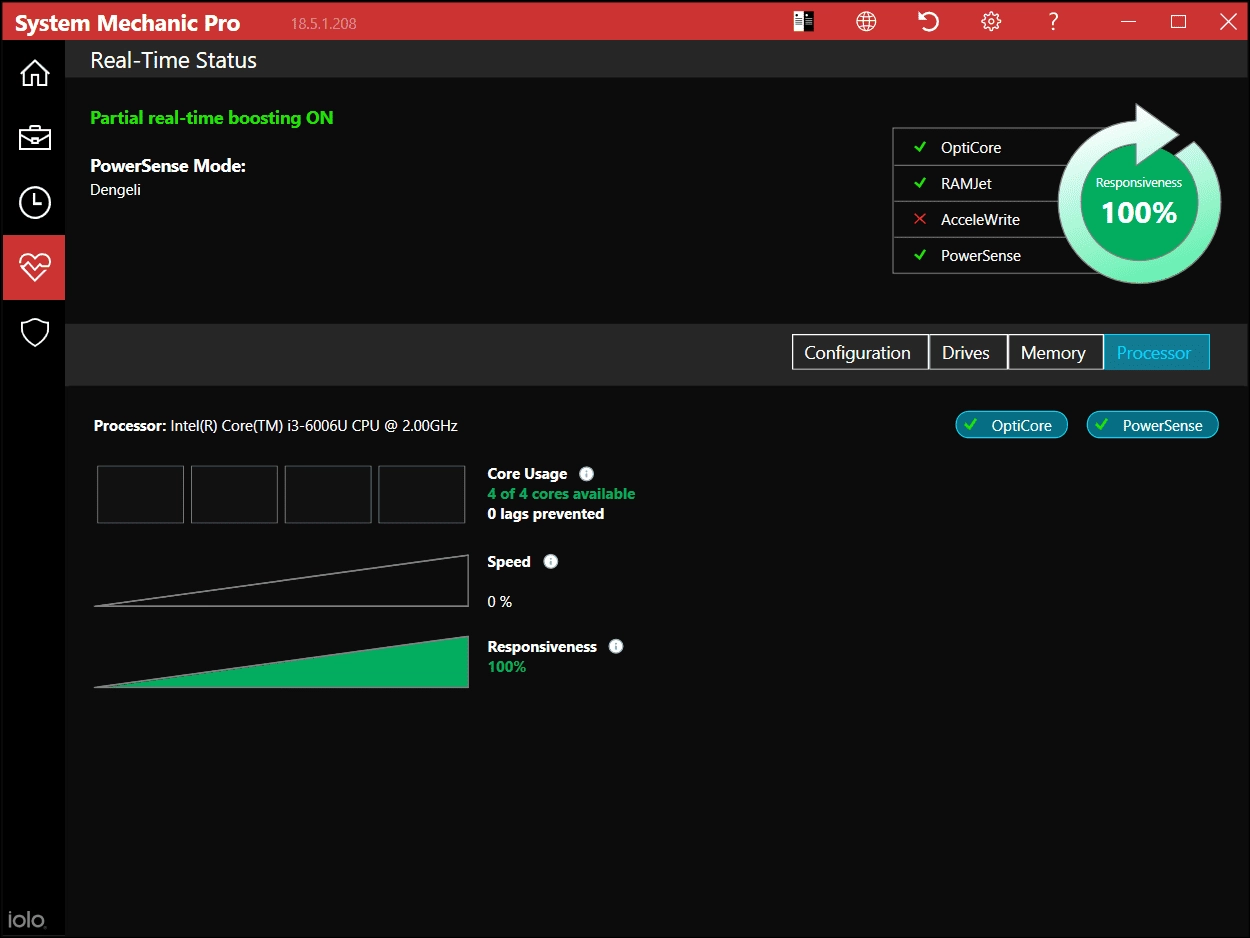Image resolution: width=1250 pixels, height=938 pixels.
Task: Click the info icon next to Core Usage
Action: pos(586,474)
